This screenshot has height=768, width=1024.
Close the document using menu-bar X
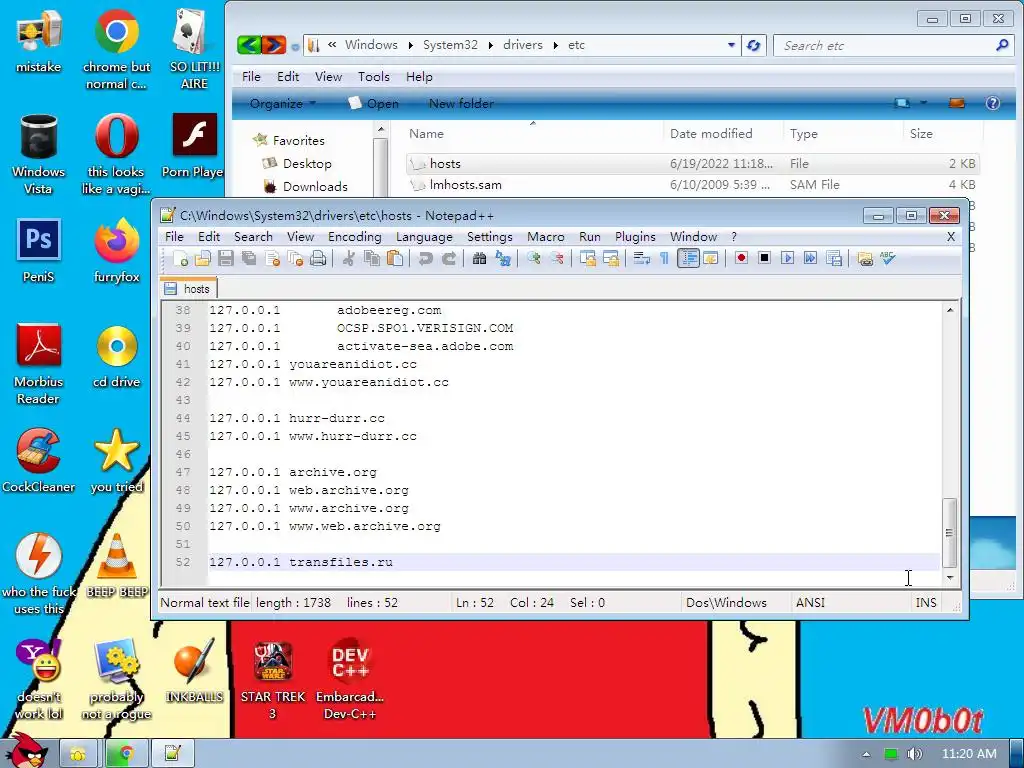(951, 237)
